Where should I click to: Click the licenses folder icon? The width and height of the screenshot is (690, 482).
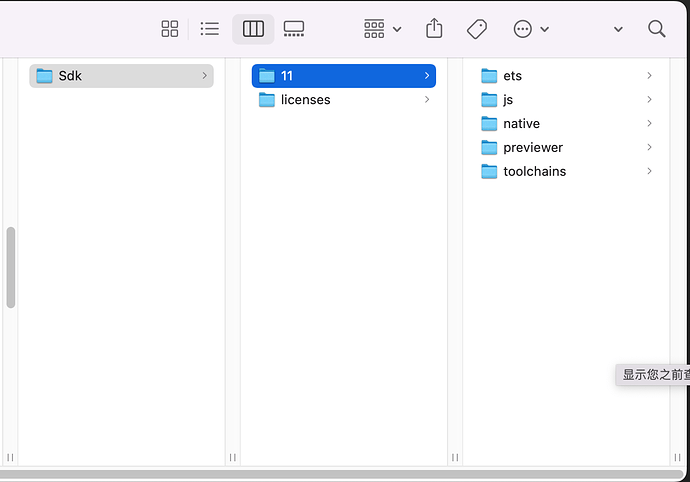coord(267,100)
